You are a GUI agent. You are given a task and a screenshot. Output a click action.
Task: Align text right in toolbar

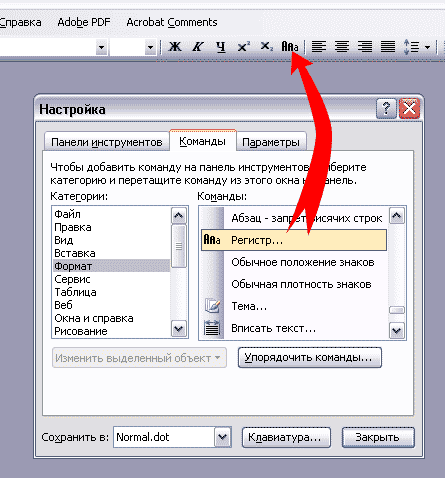(365, 47)
